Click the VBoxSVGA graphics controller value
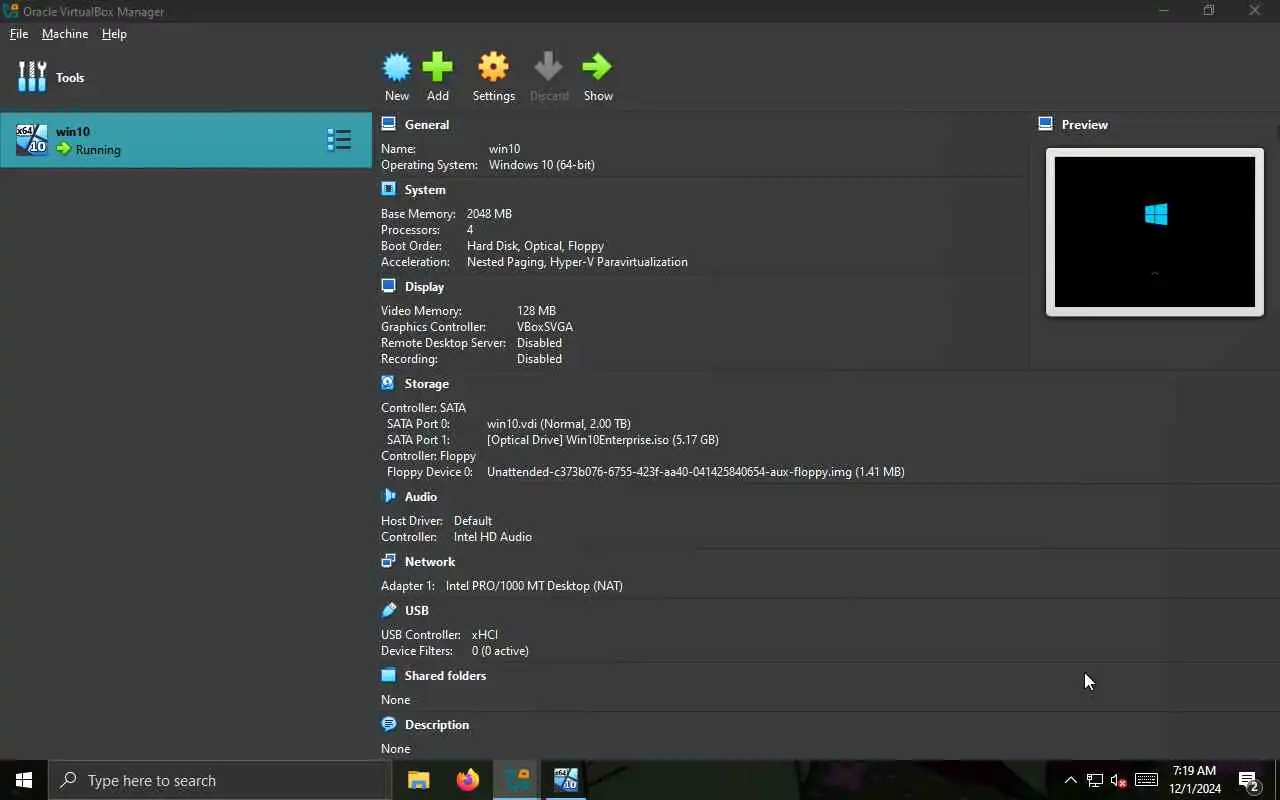The width and height of the screenshot is (1280, 800). click(x=545, y=327)
